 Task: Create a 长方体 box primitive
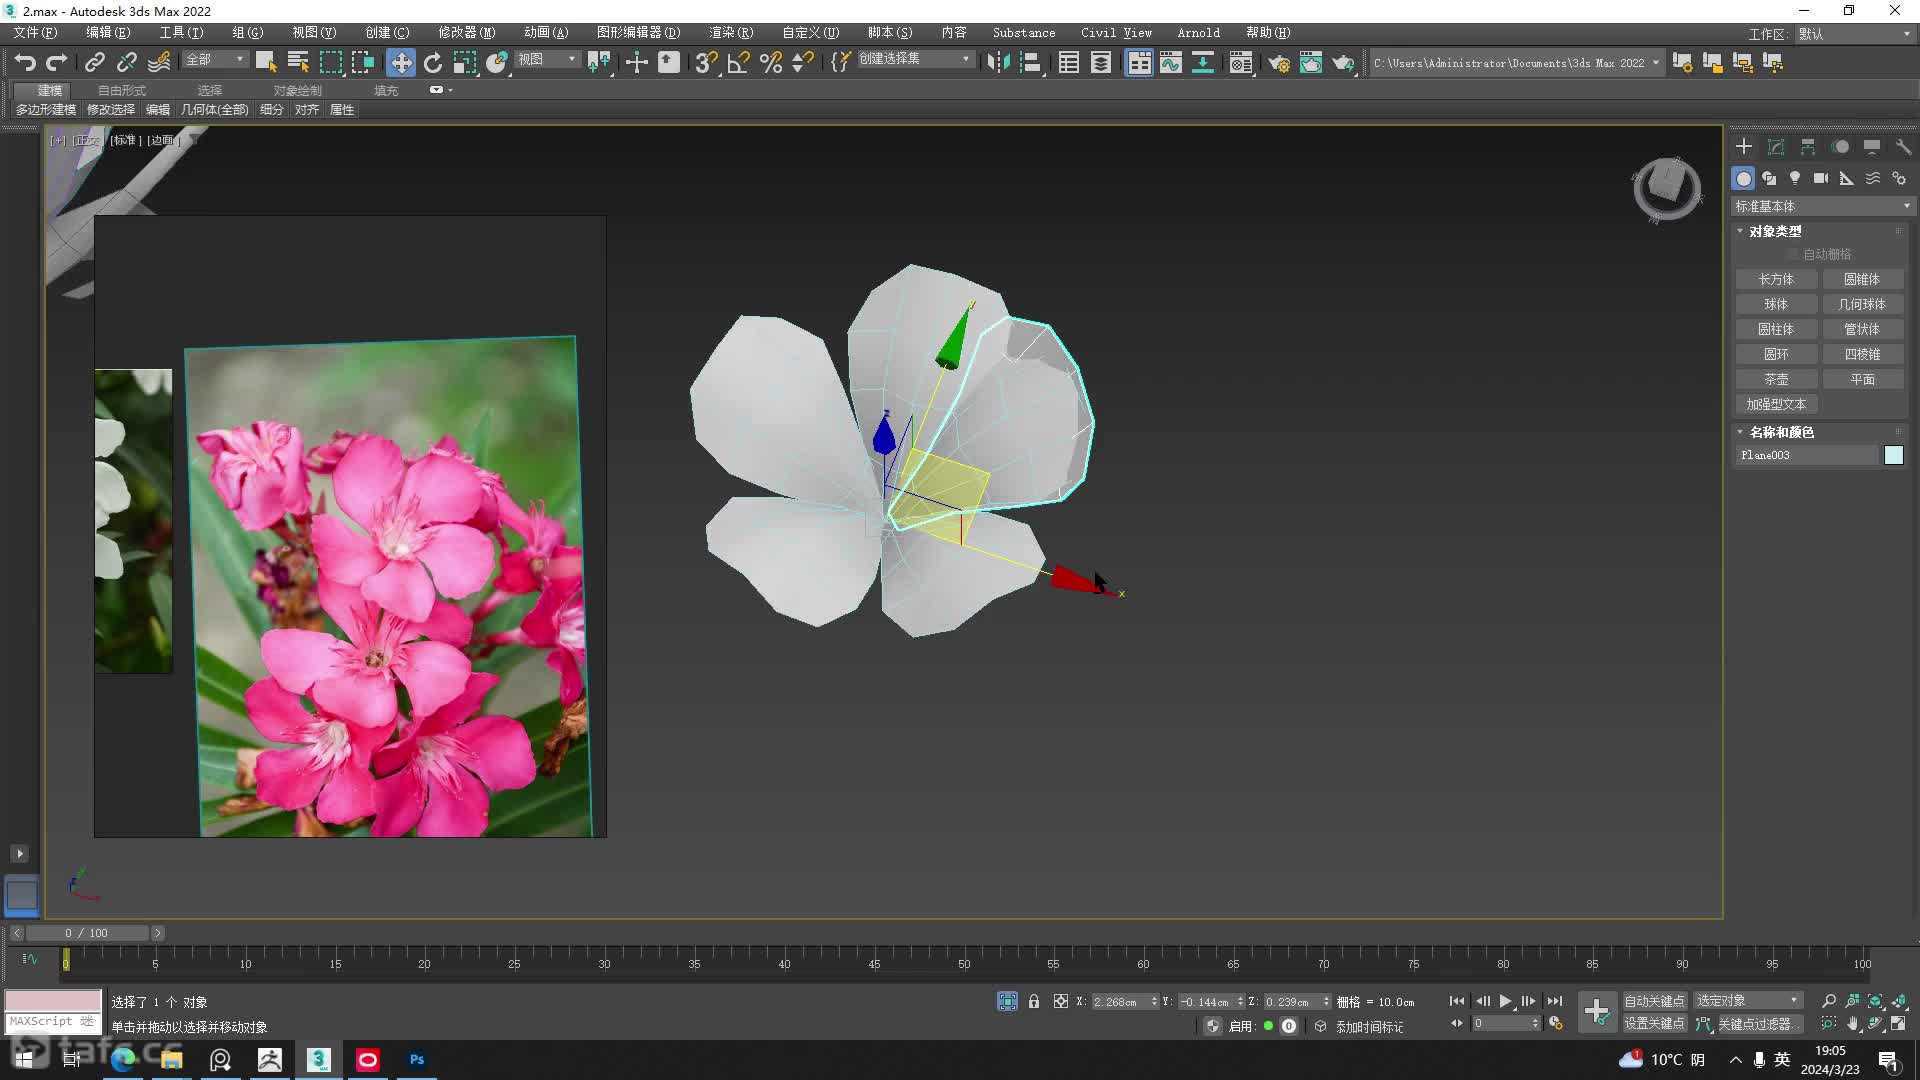[1776, 279]
